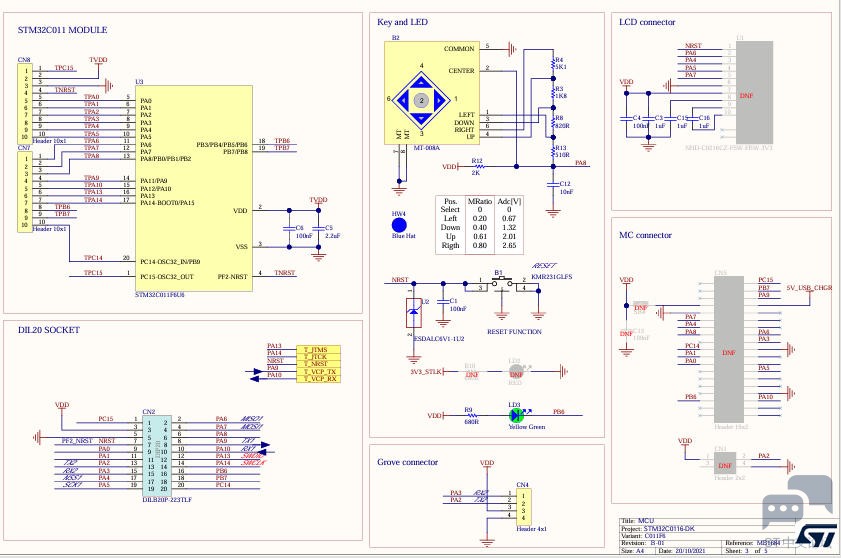Select the Blue Hat HW4 circle
The width and height of the screenshot is (841, 558).
coord(399,225)
